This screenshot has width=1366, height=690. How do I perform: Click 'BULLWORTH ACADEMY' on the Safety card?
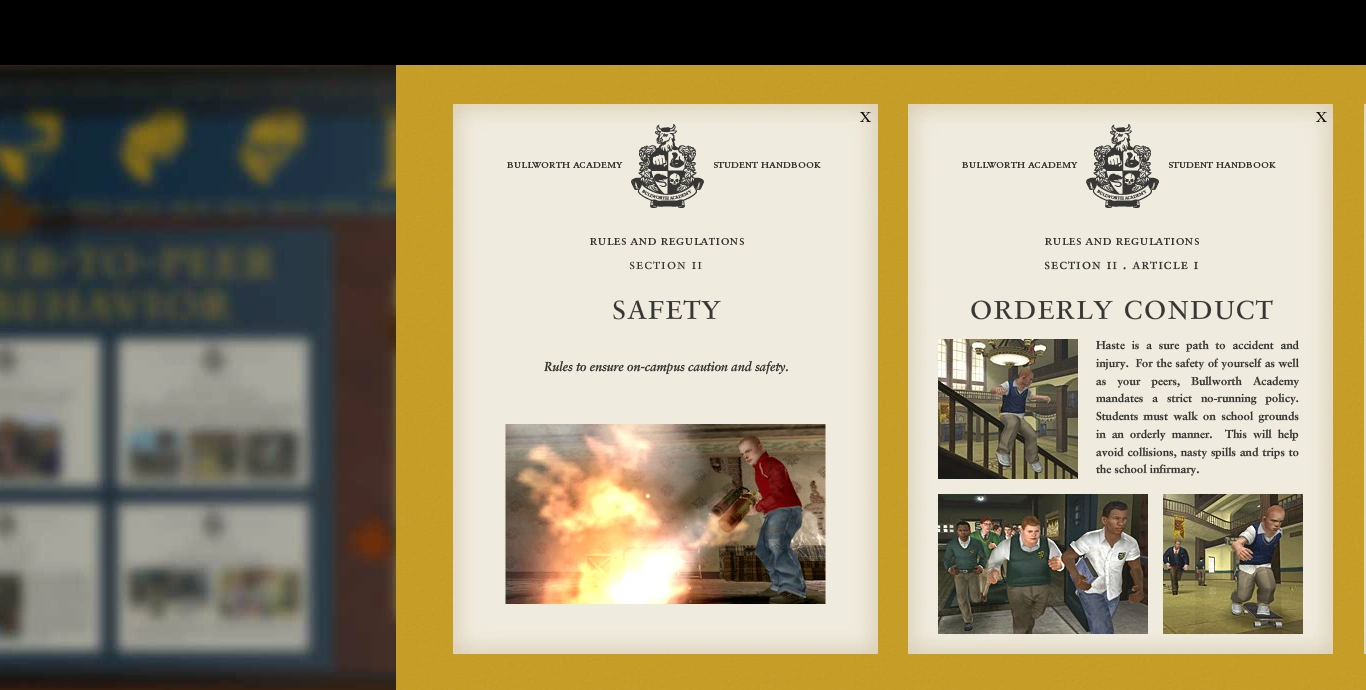(x=565, y=165)
